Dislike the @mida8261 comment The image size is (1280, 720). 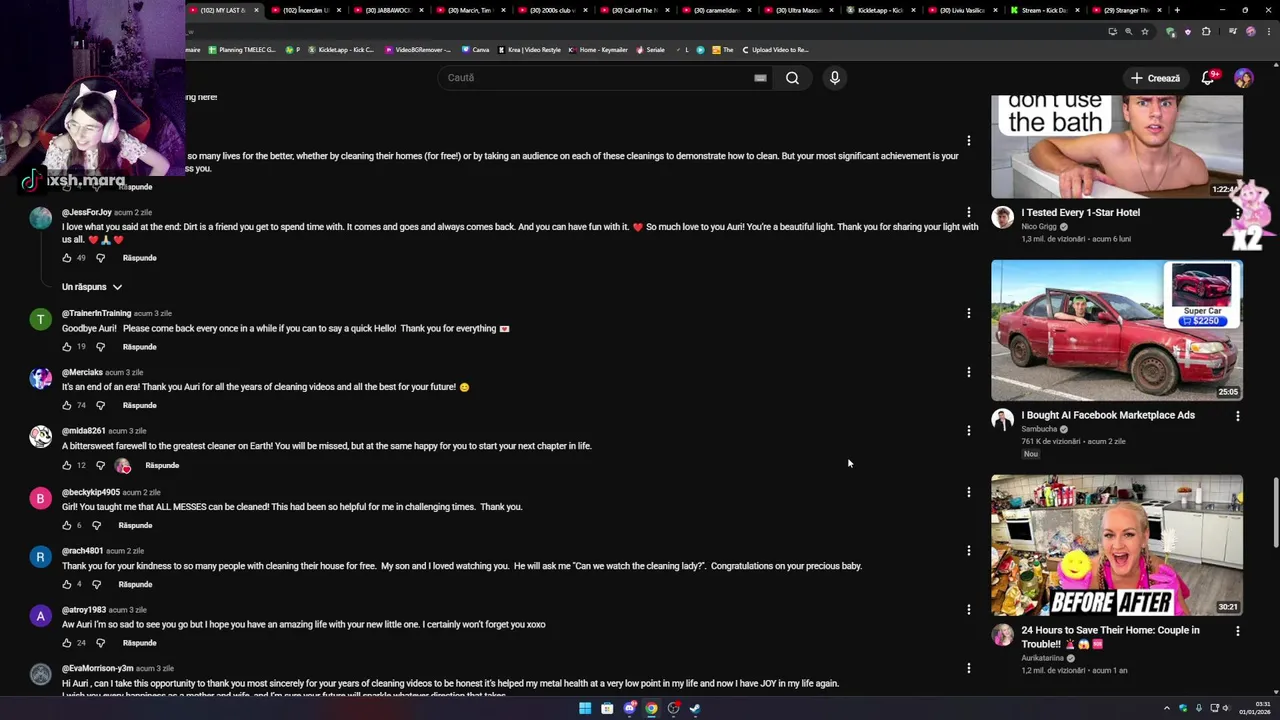[x=100, y=465]
